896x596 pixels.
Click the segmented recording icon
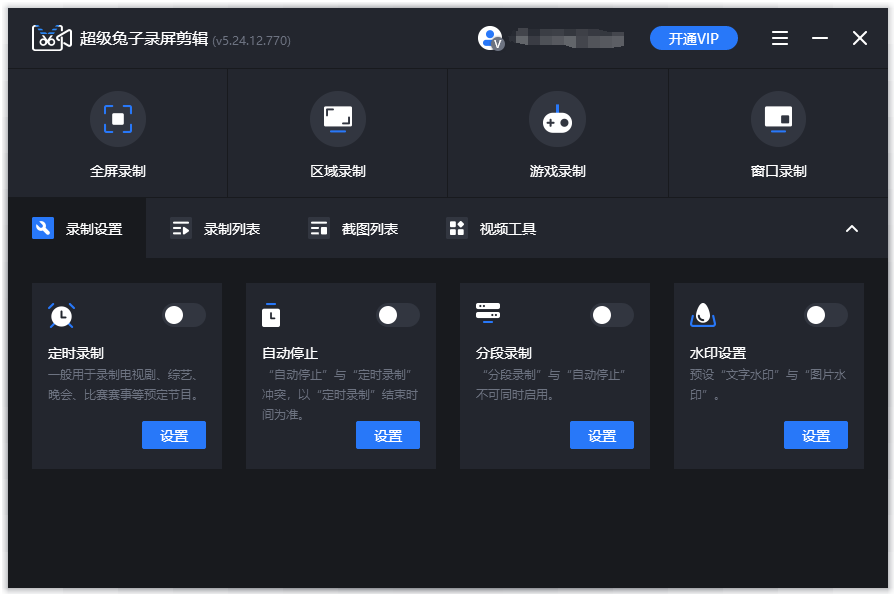click(x=488, y=312)
